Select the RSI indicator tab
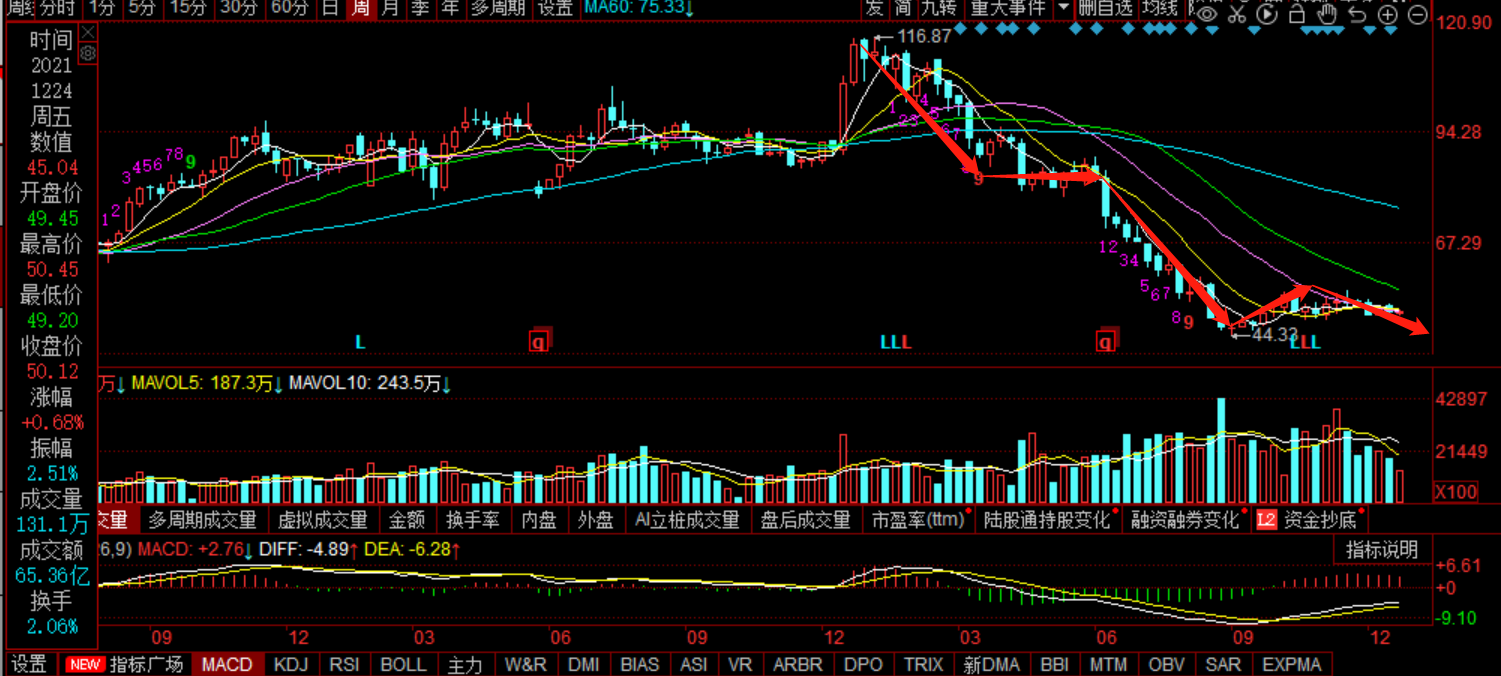Viewport: 1501px width, 676px height. click(344, 665)
